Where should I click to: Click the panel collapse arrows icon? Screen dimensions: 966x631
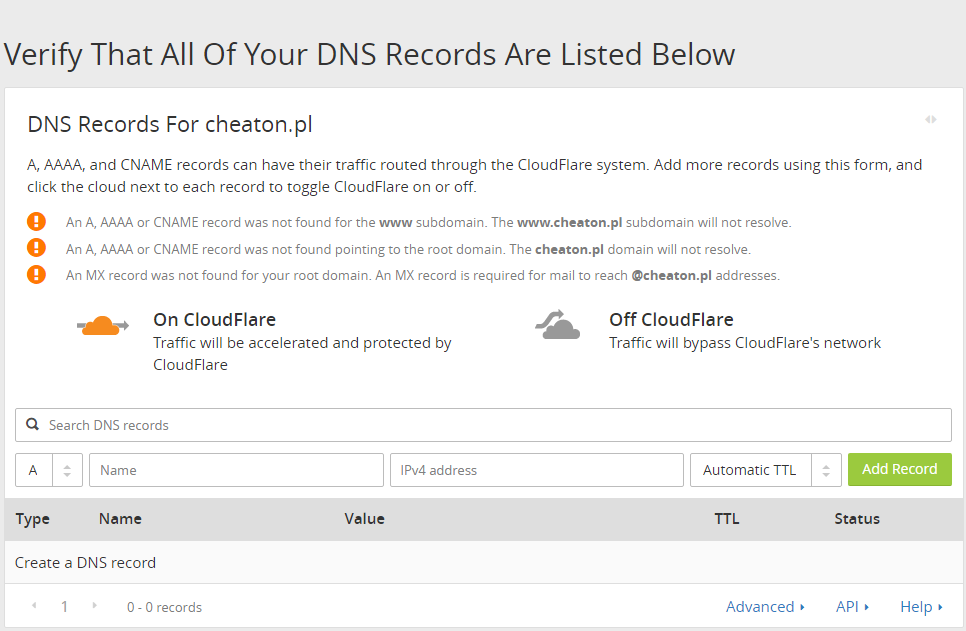tap(931, 120)
